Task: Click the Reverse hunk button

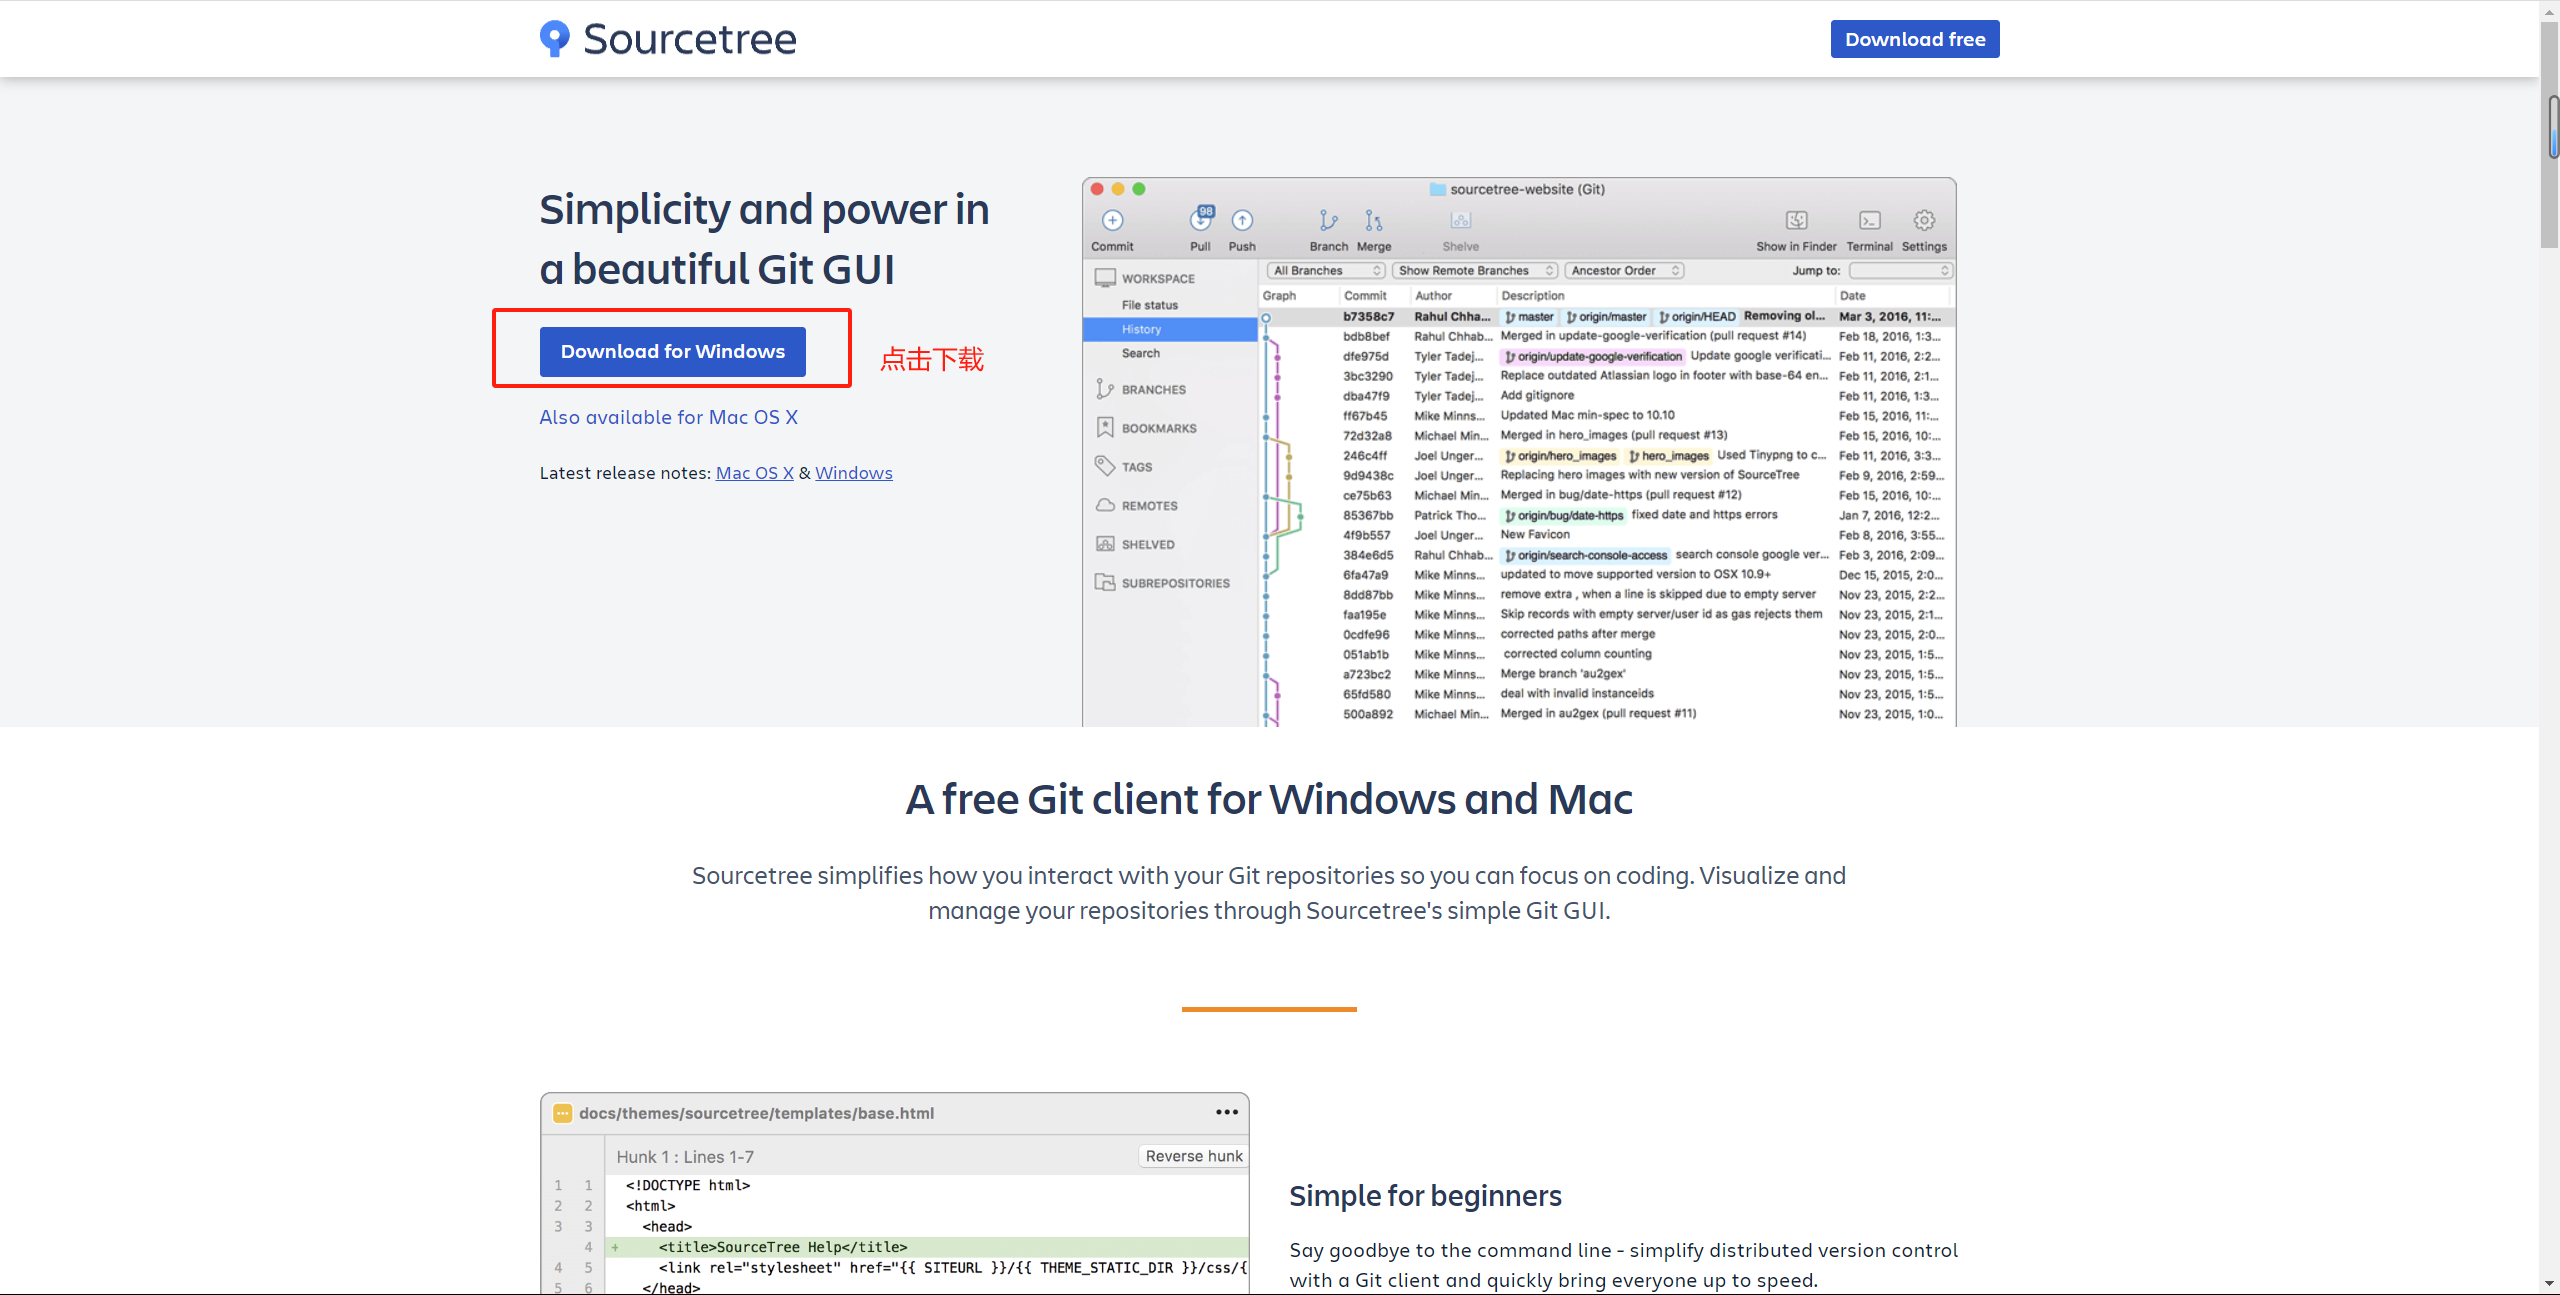Action: point(1193,1156)
